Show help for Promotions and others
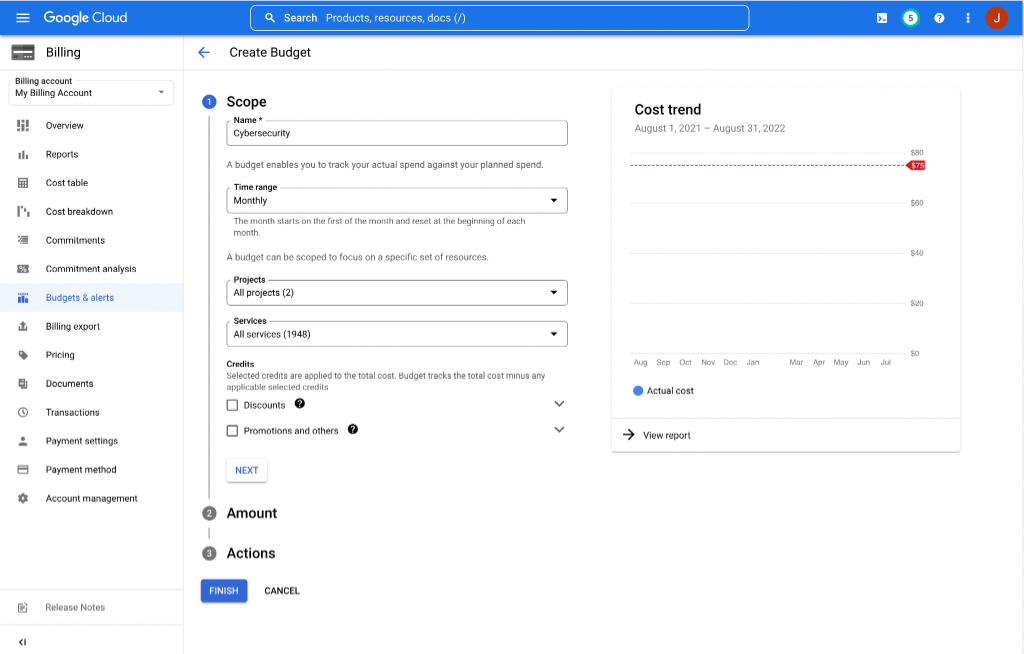The image size is (1024, 654). 353,429
